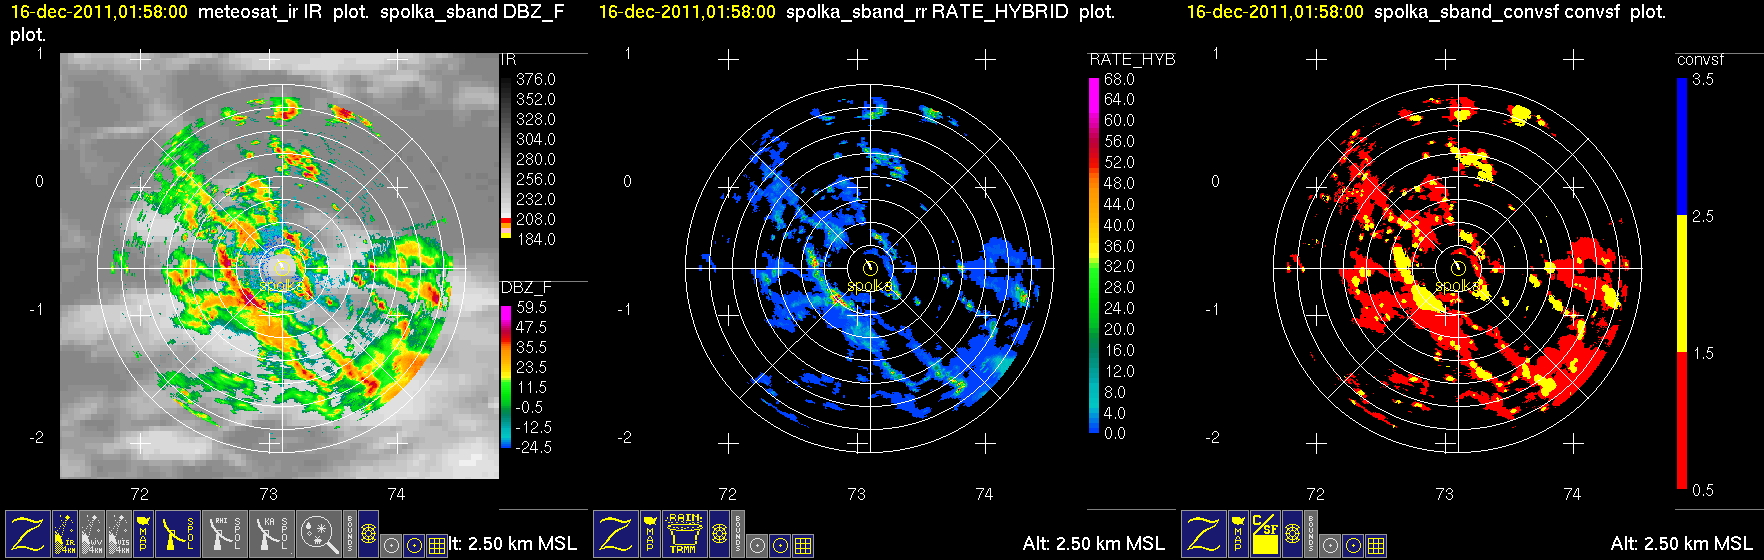Toggle BOUNDS overlay in the left panel
Image resolution: width=1764 pixels, height=560 pixels.
[x=350, y=534]
